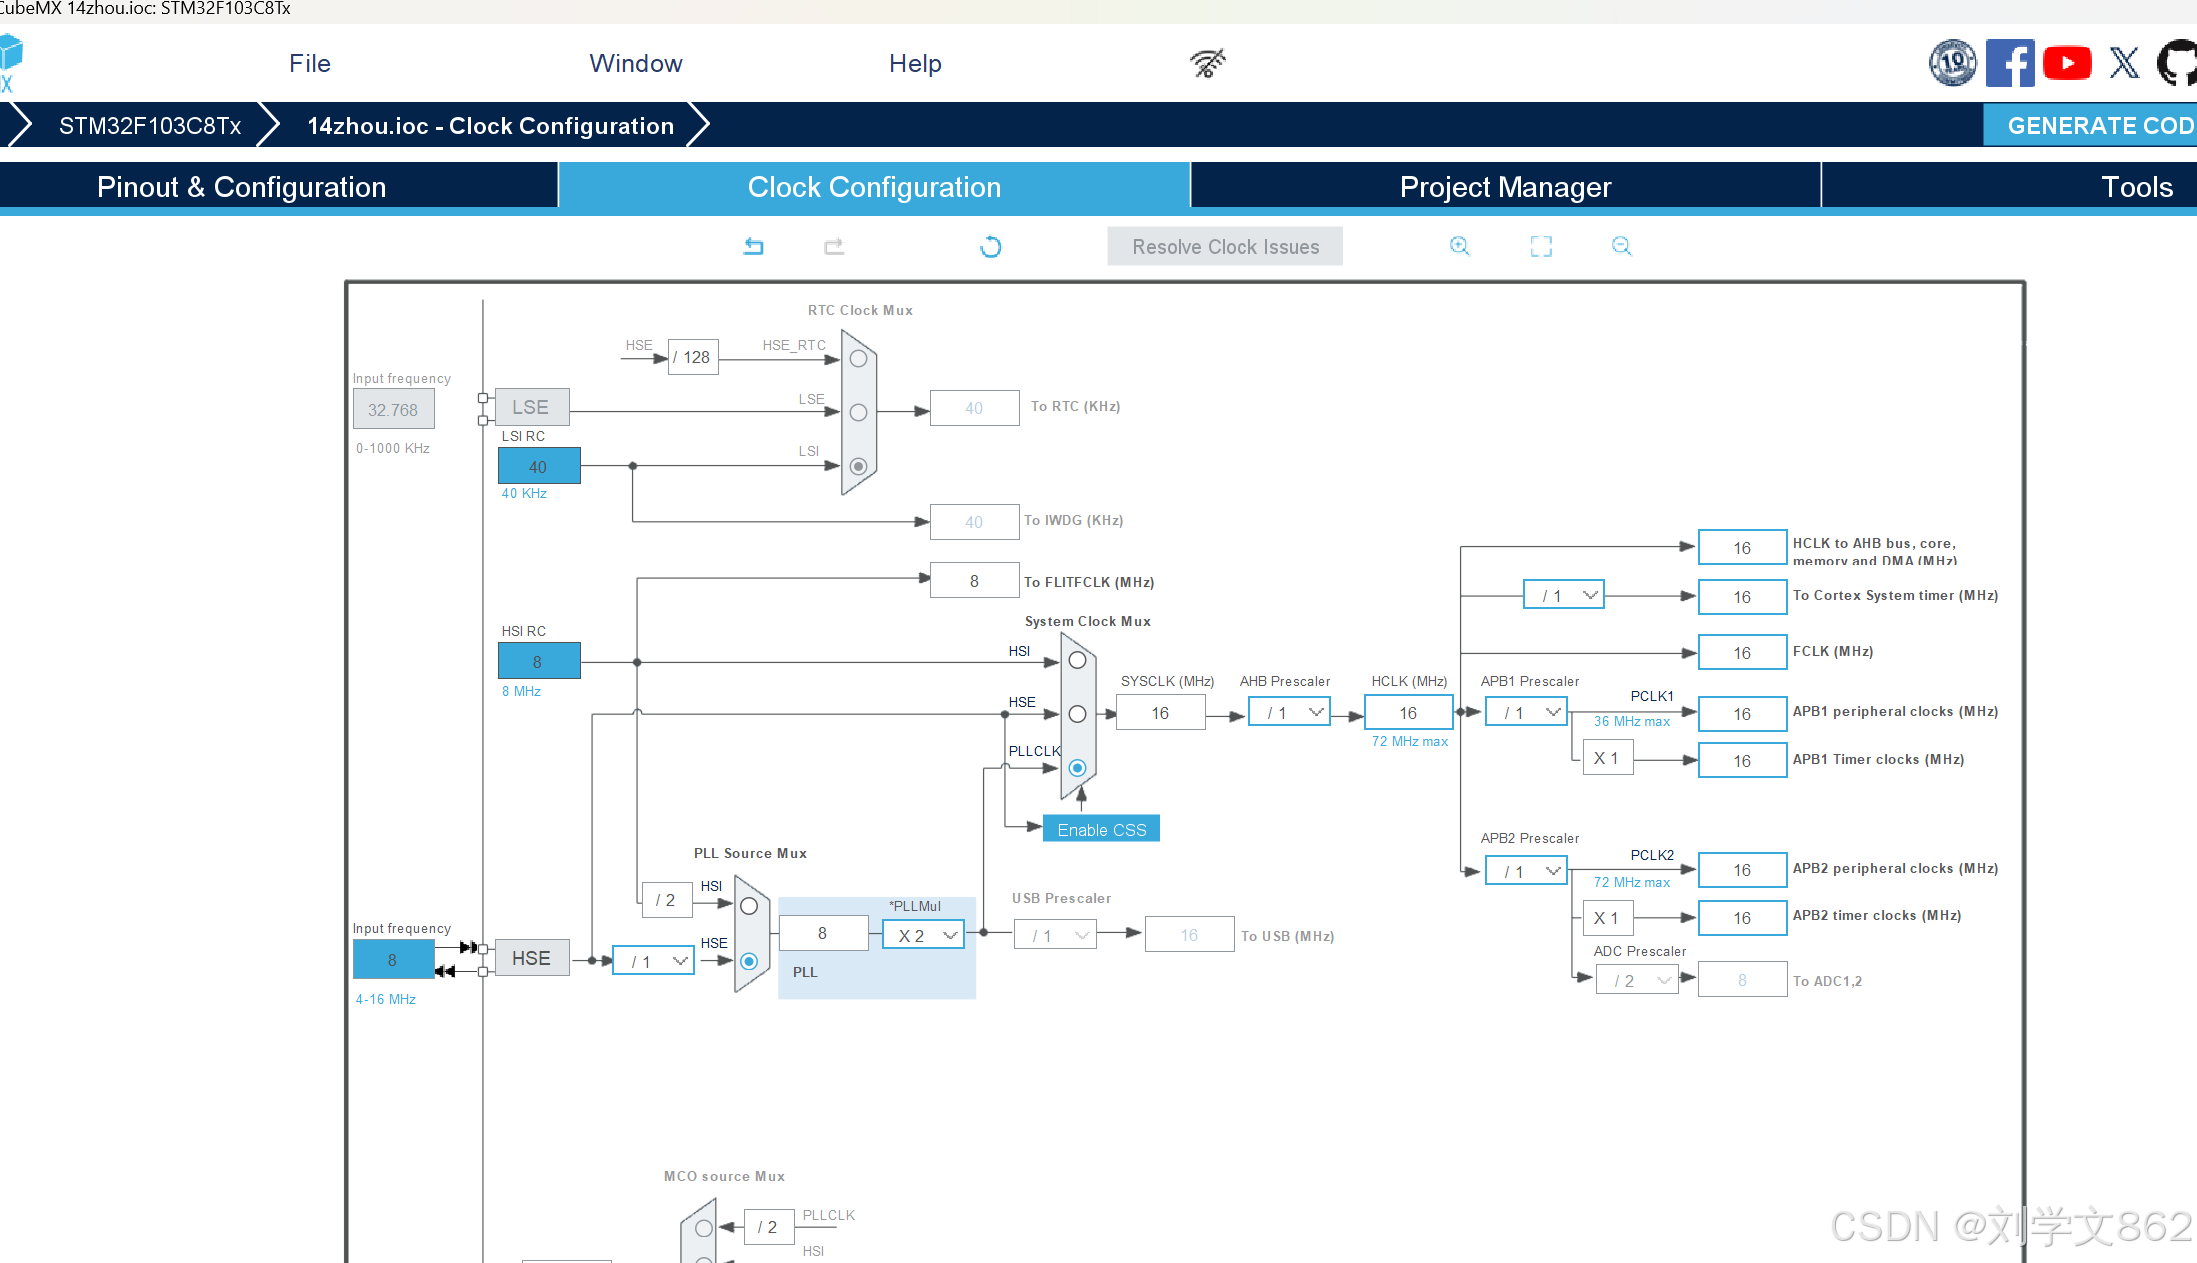Expand the APB1 Prescaler dropdown
This screenshot has width=2197, height=1263.
[x=1526, y=713]
